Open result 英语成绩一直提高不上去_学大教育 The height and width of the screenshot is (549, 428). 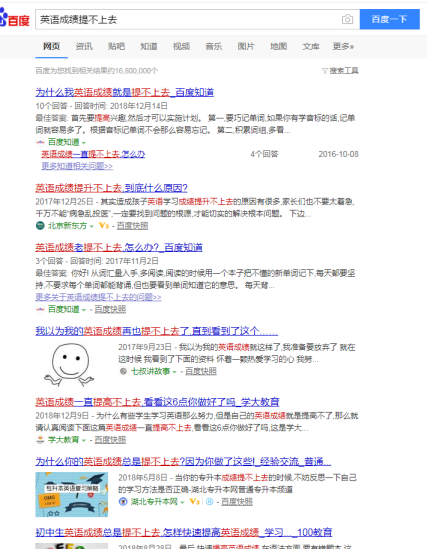(157, 402)
